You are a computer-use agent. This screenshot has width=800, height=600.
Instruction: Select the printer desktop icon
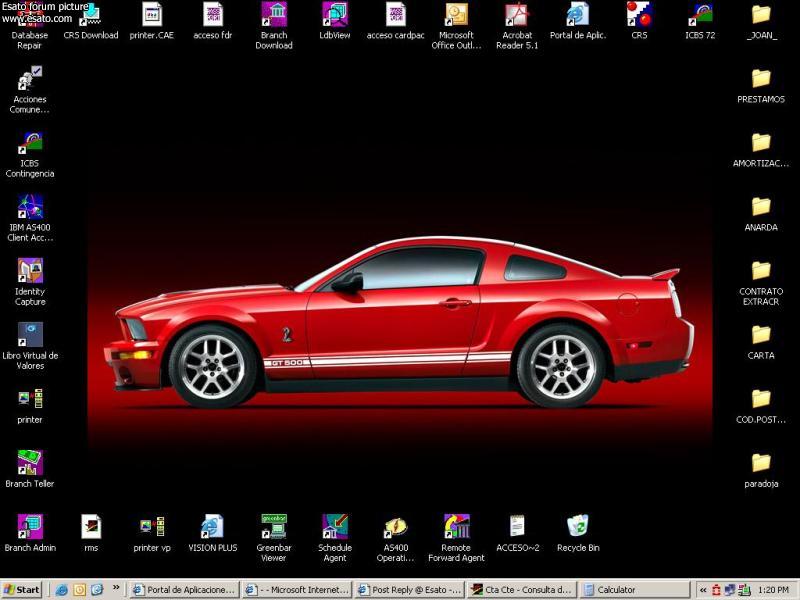30,406
